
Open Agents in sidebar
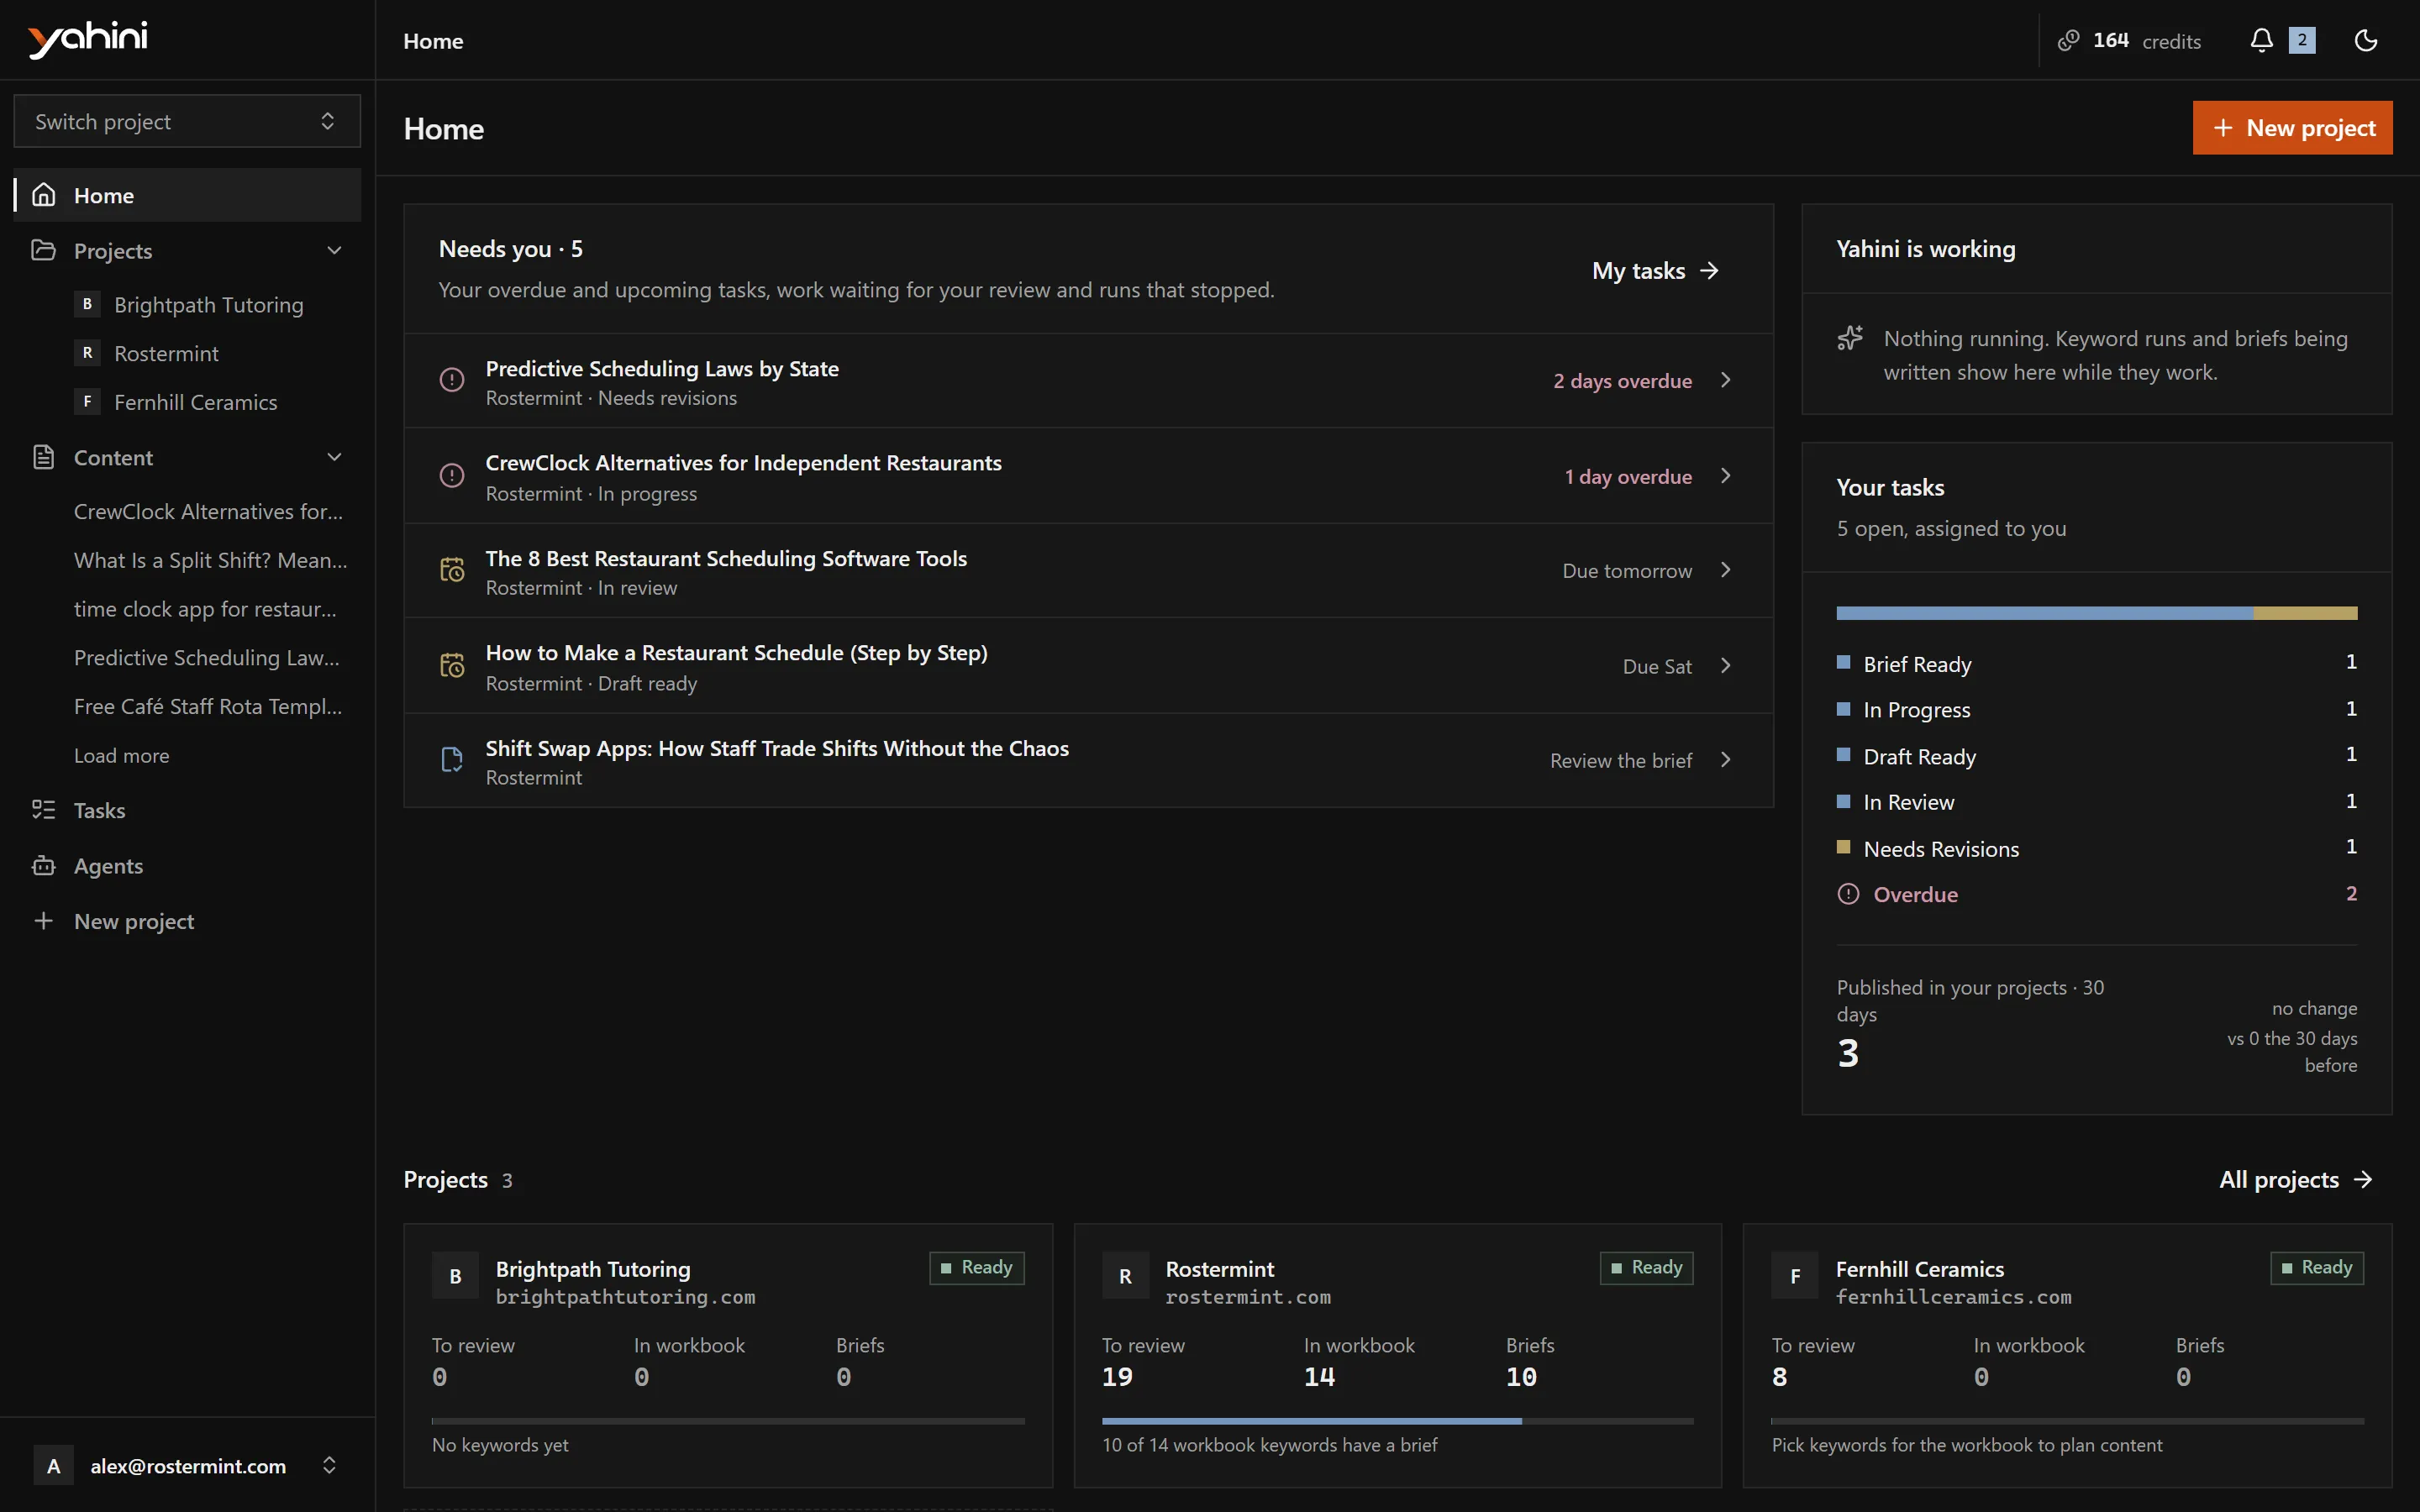coord(187,866)
